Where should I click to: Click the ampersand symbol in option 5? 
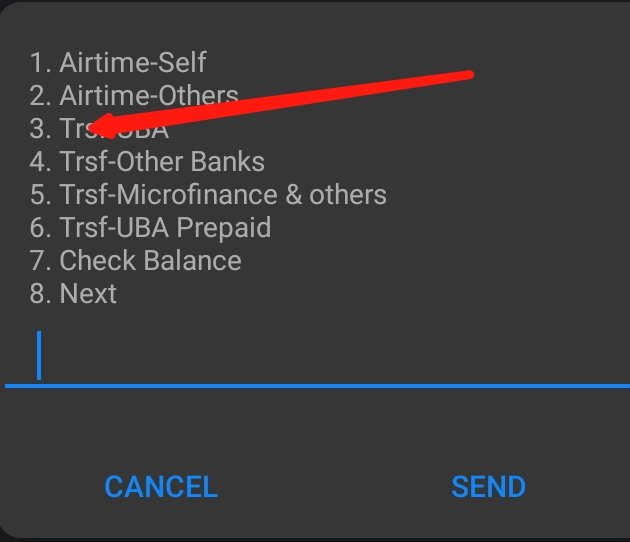294,194
